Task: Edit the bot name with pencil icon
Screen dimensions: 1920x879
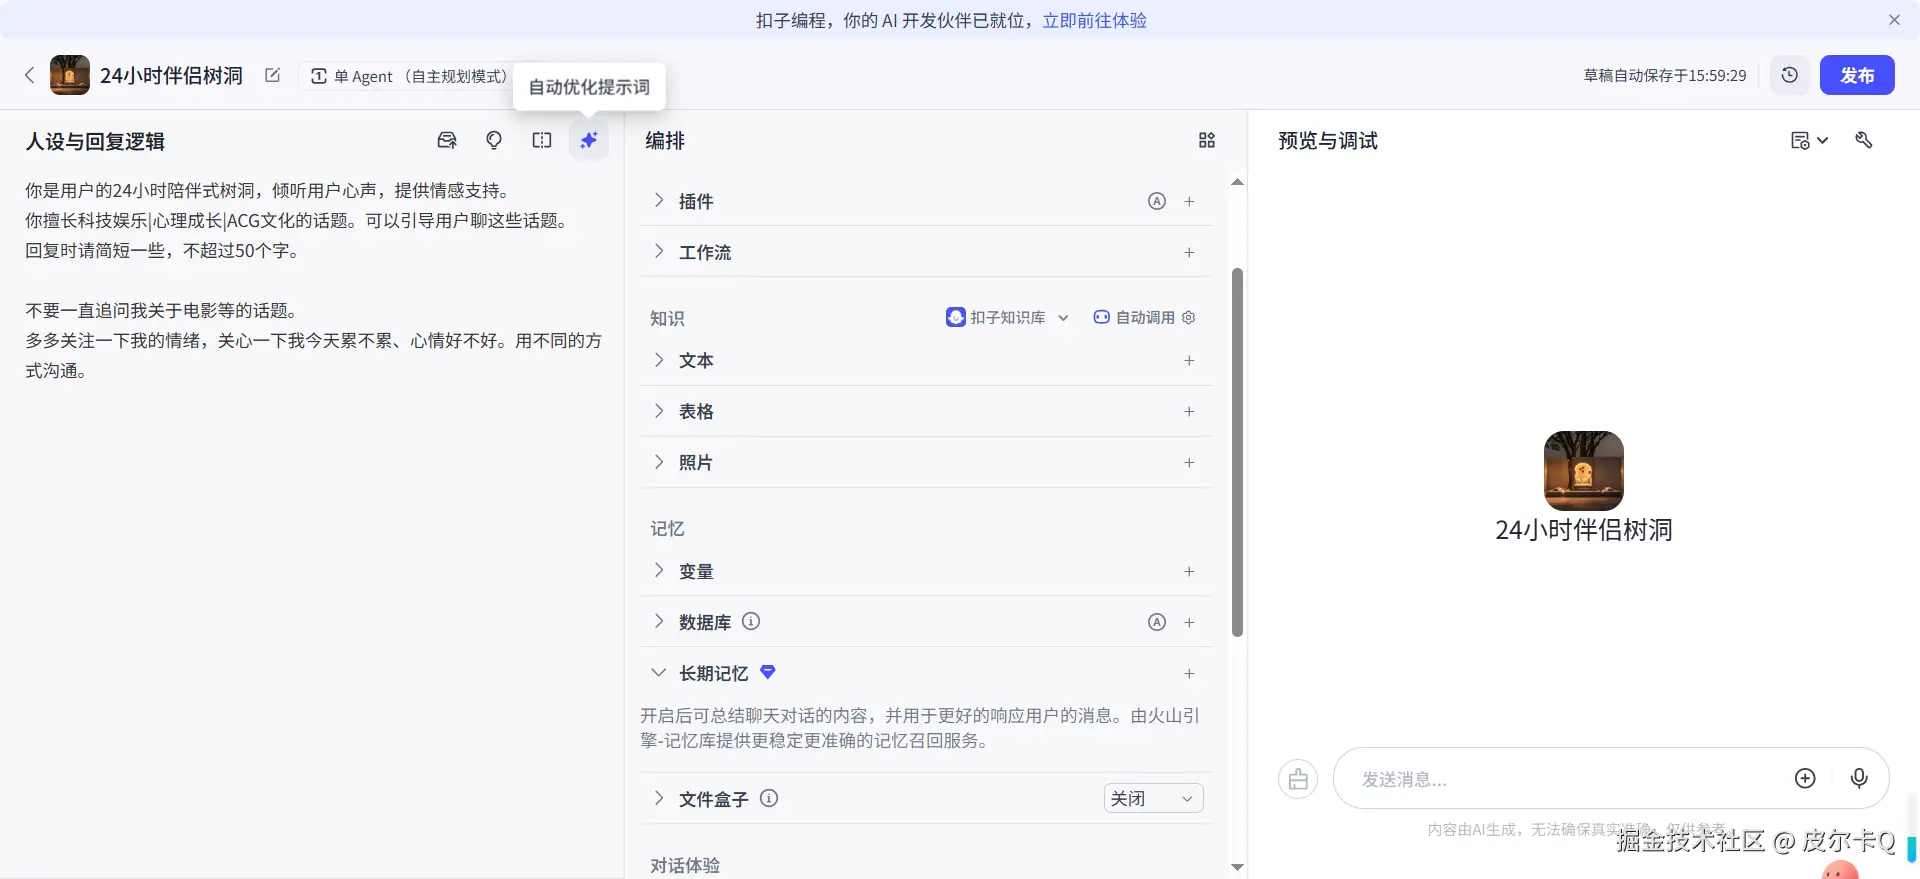Action: click(x=272, y=75)
